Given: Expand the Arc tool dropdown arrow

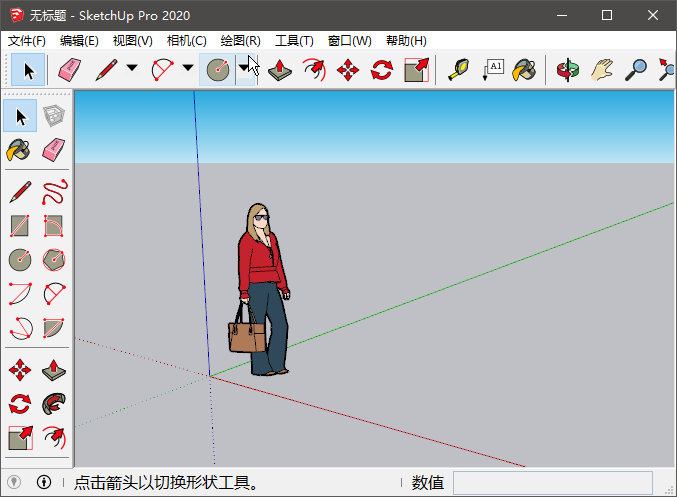Looking at the screenshot, I should point(188,68).
